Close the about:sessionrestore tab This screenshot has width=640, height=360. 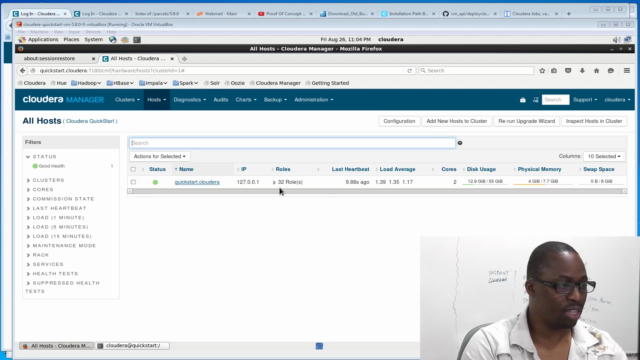(x=93, y=59)
